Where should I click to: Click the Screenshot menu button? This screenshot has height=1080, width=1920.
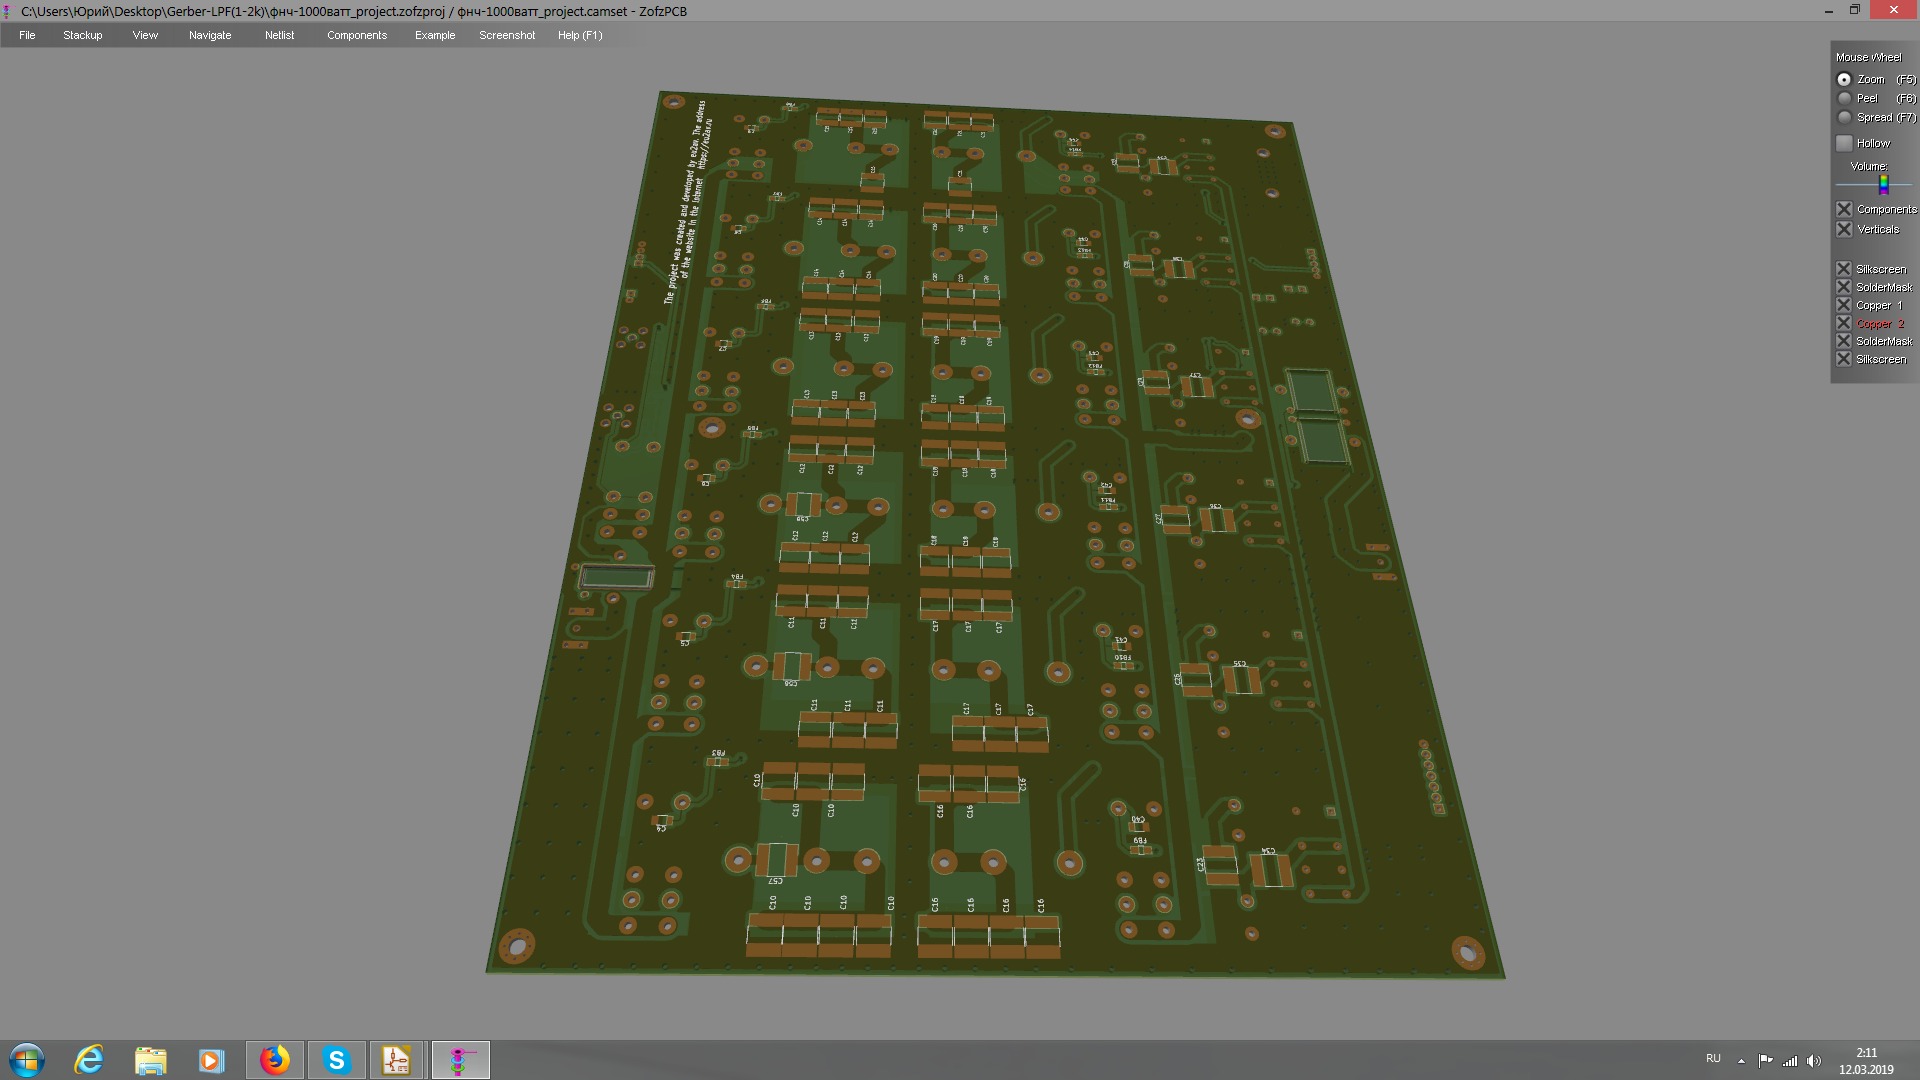pyautogui.click(x=507, y=35)
